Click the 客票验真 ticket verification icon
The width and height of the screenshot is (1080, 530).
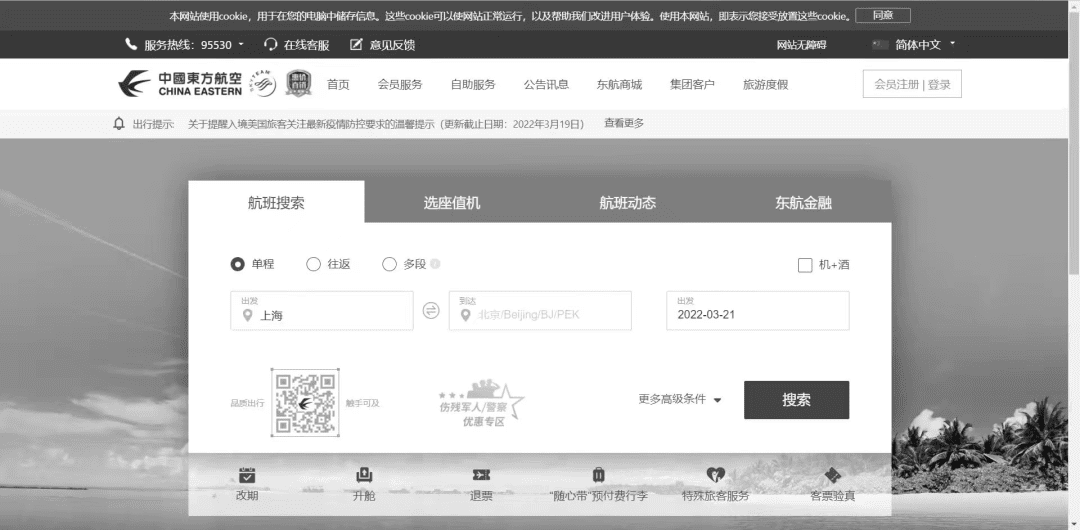tap(832, 476)
